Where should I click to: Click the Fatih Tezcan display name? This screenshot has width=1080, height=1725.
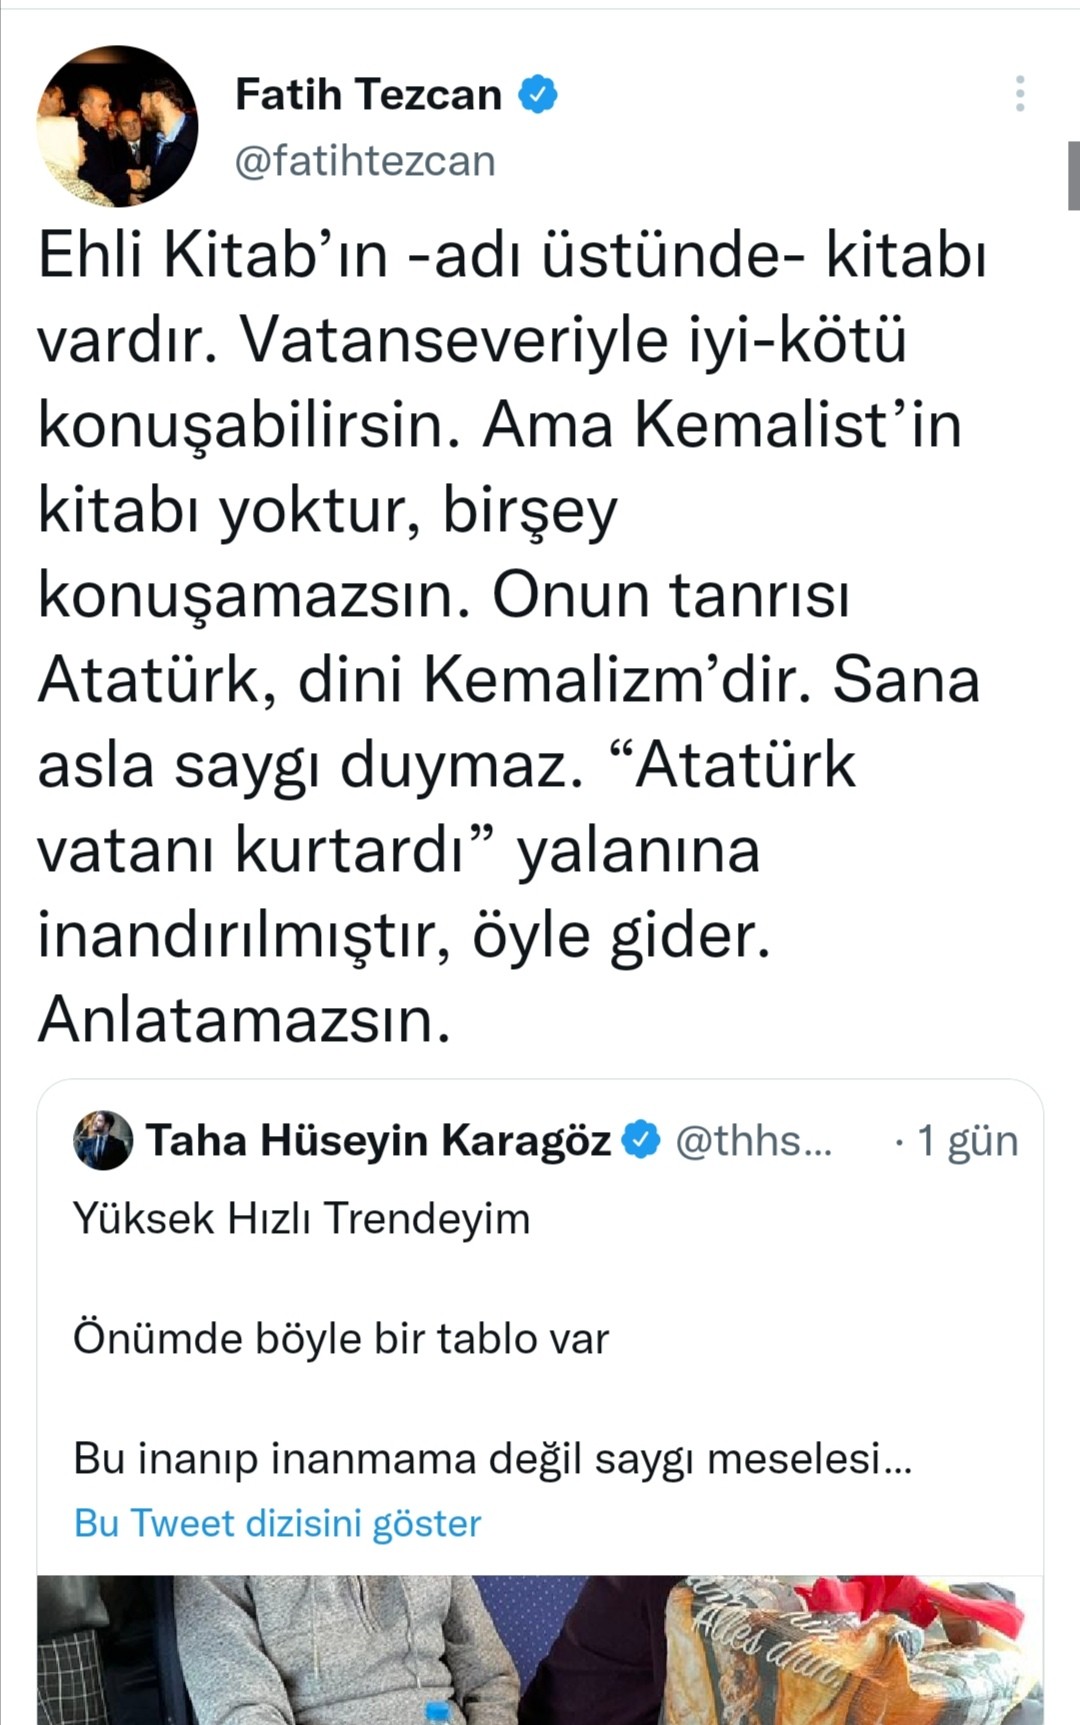(368, 95)
